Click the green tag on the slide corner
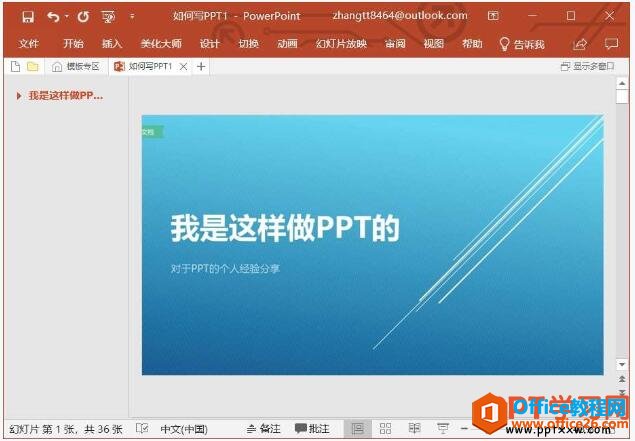The image size is (635, 441). (152, 132)
